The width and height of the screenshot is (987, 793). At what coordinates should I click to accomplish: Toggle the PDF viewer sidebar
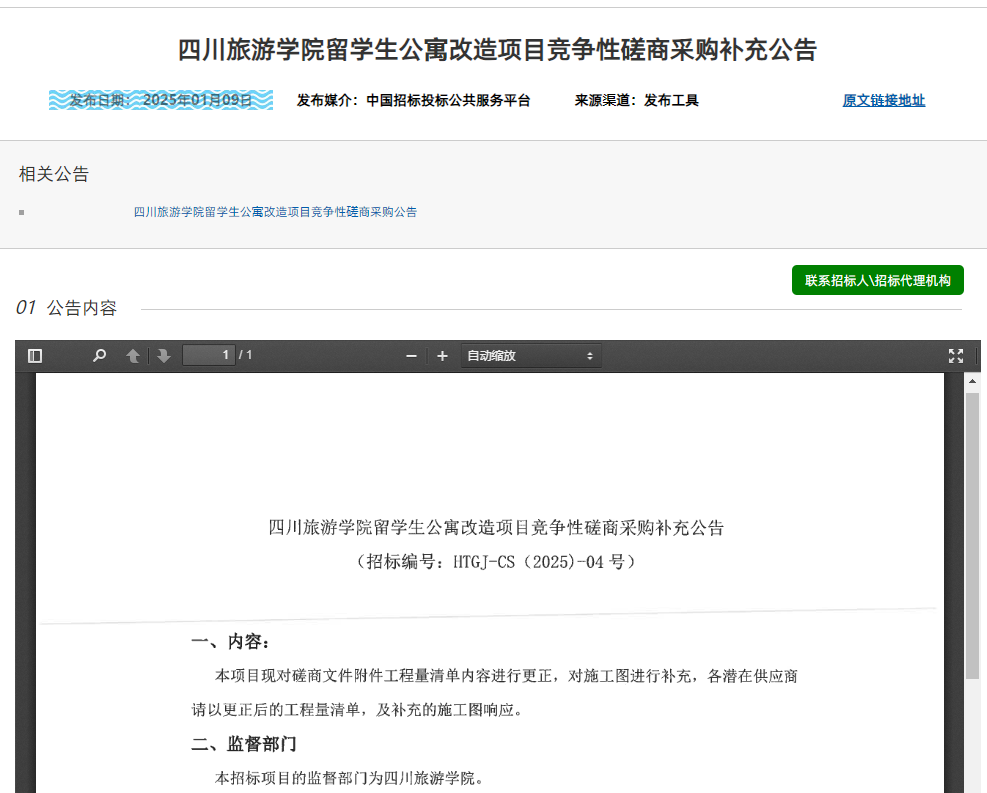[x=35, y=356]
